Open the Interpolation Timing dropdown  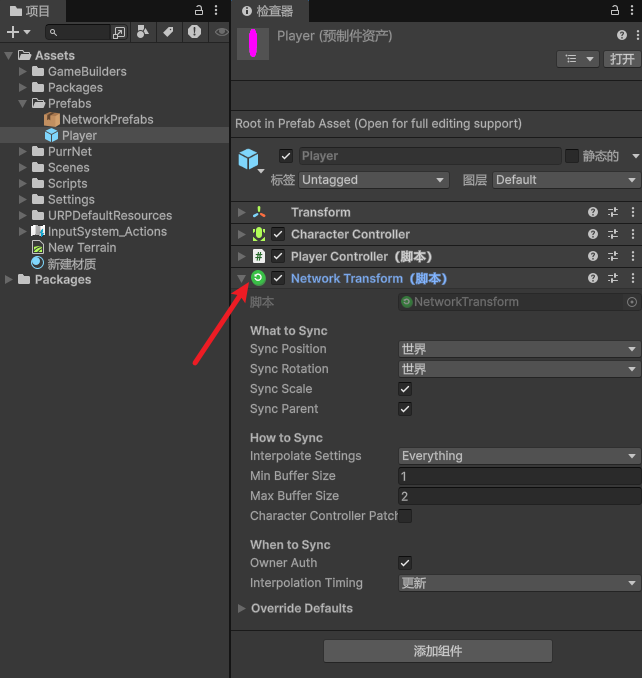tap(519, 583)
